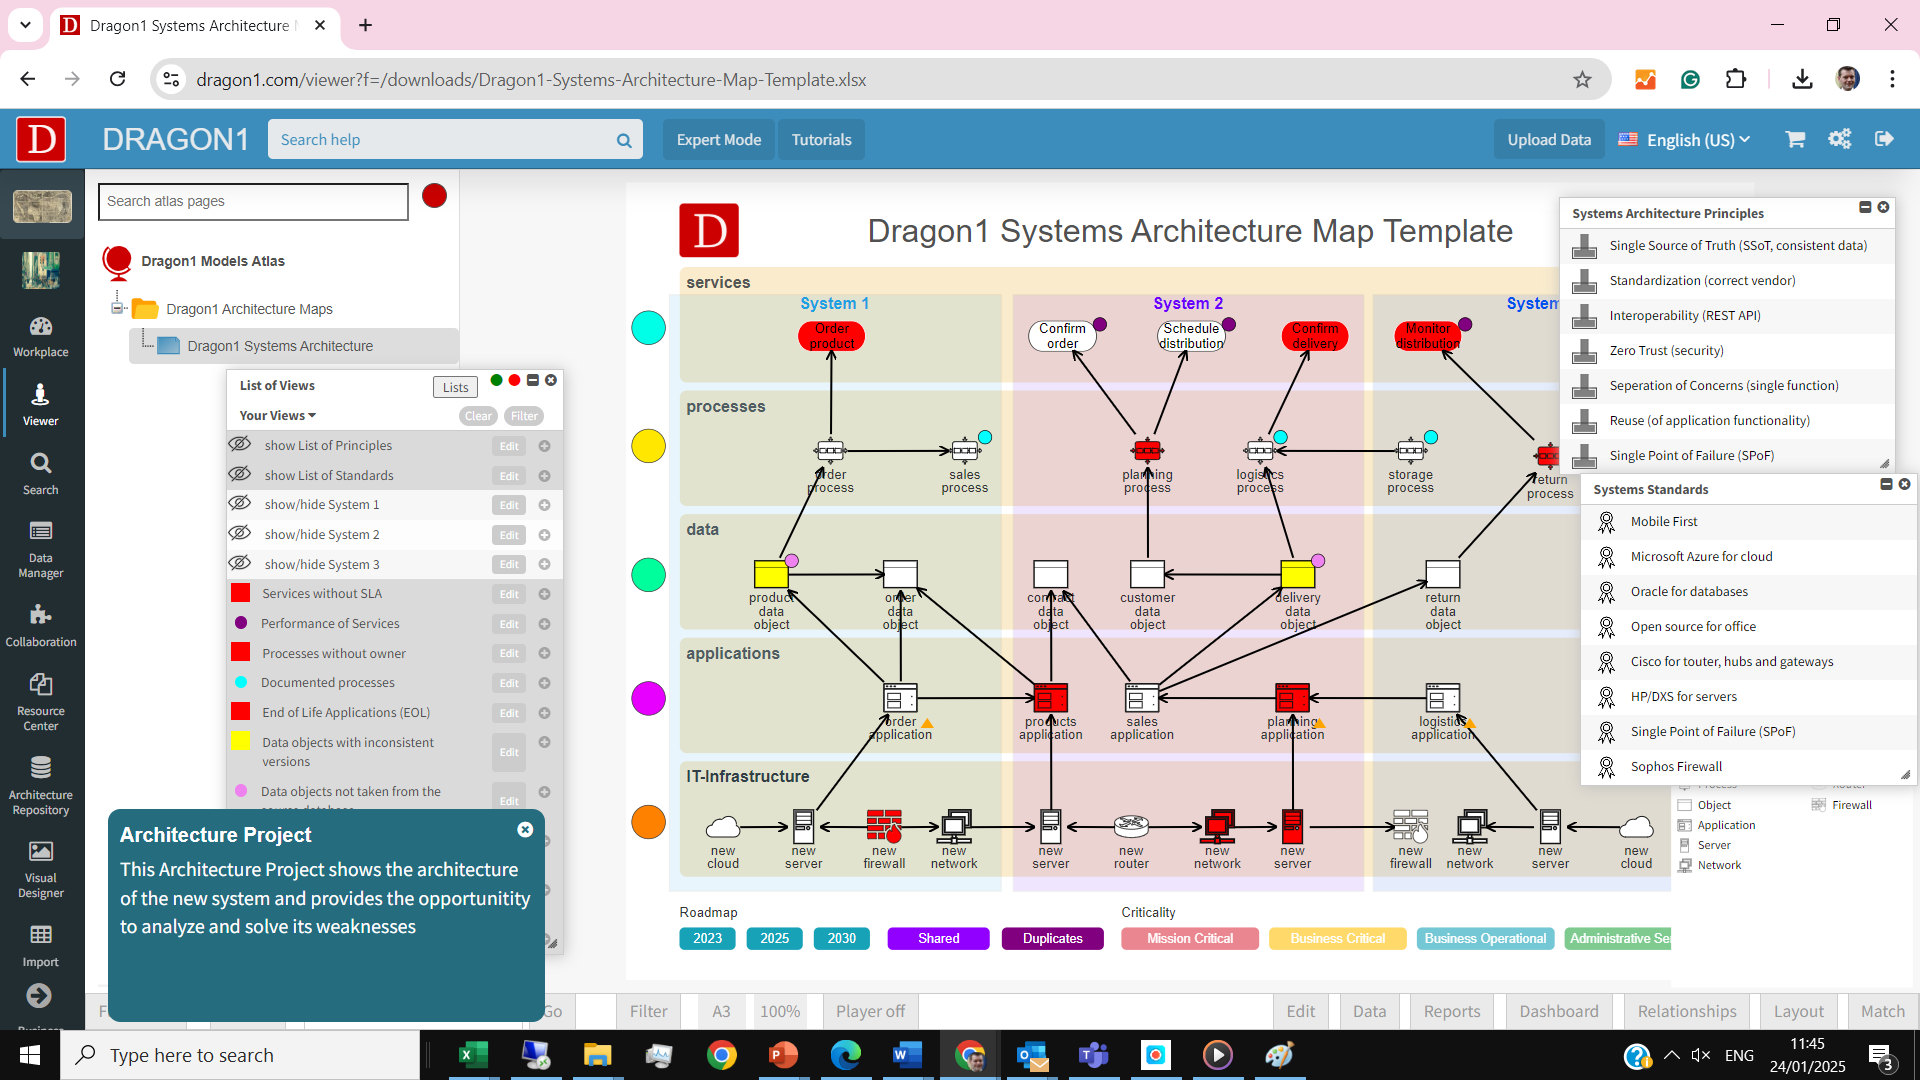This screenshot has width=1920, height=1080.
Task: Click the logout arrow icon in header
Action: pyautogui.click(x=1884, y=139)
